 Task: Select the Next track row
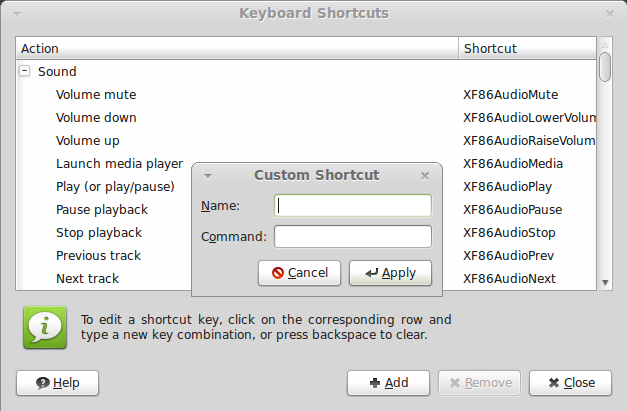click(306, 279)
